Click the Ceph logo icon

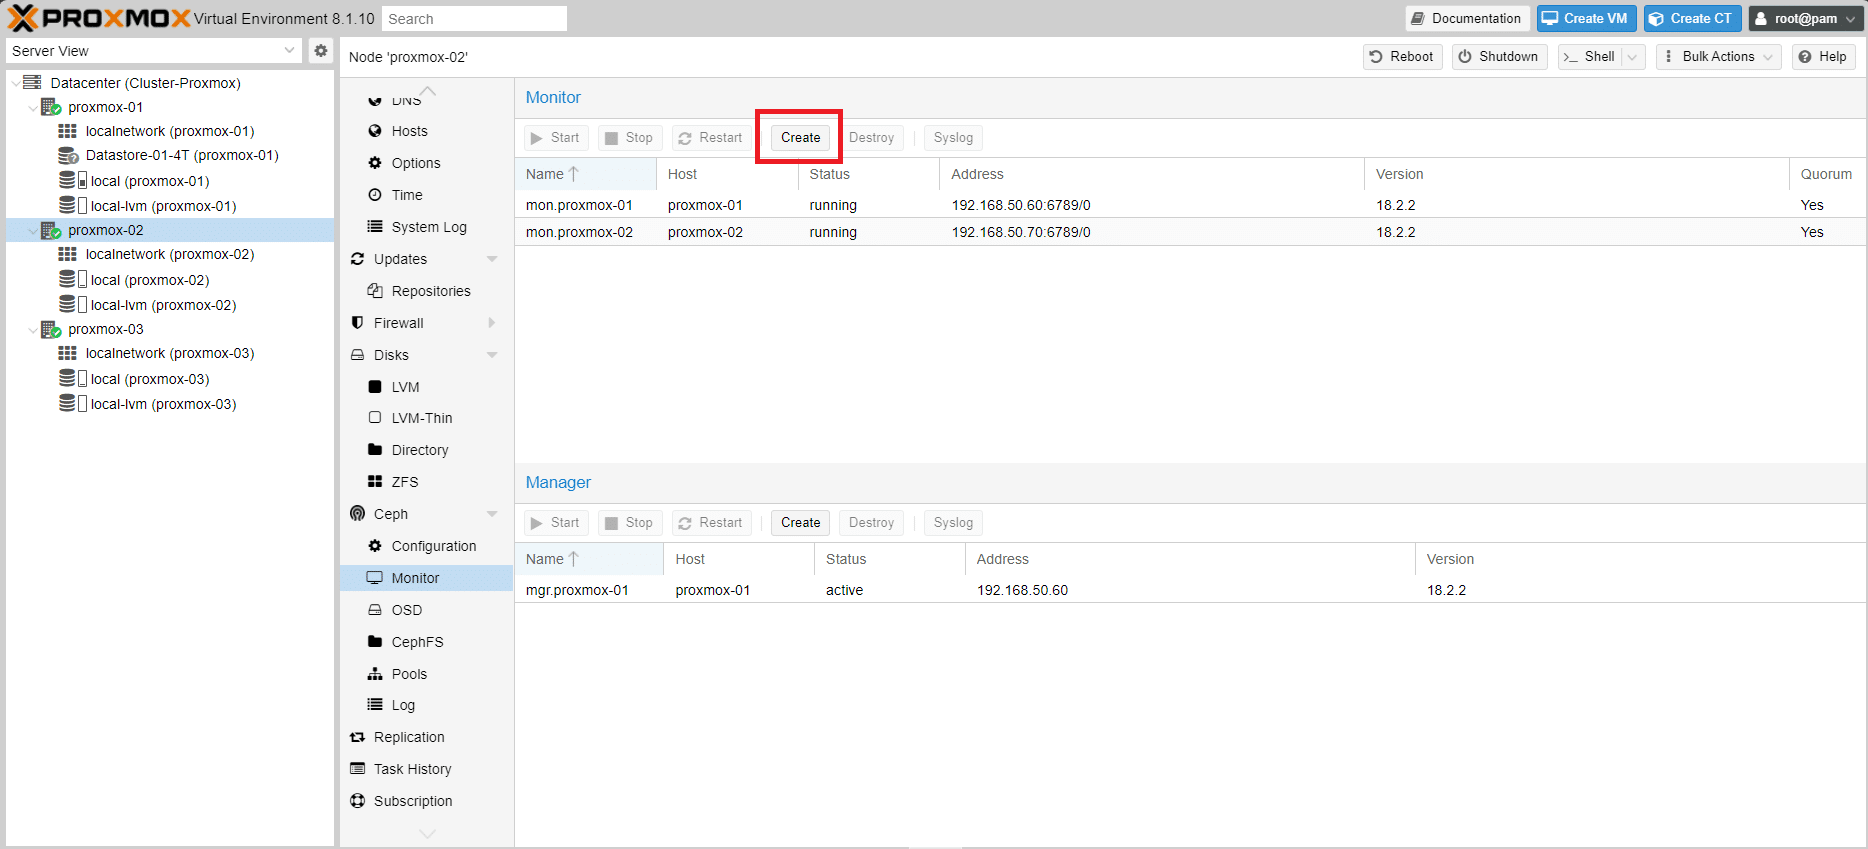pyautogui.click(x=357, y=514)
